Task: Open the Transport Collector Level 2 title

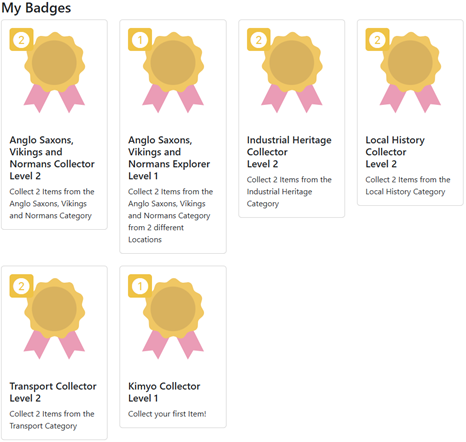Action: (x=53, y=392)
